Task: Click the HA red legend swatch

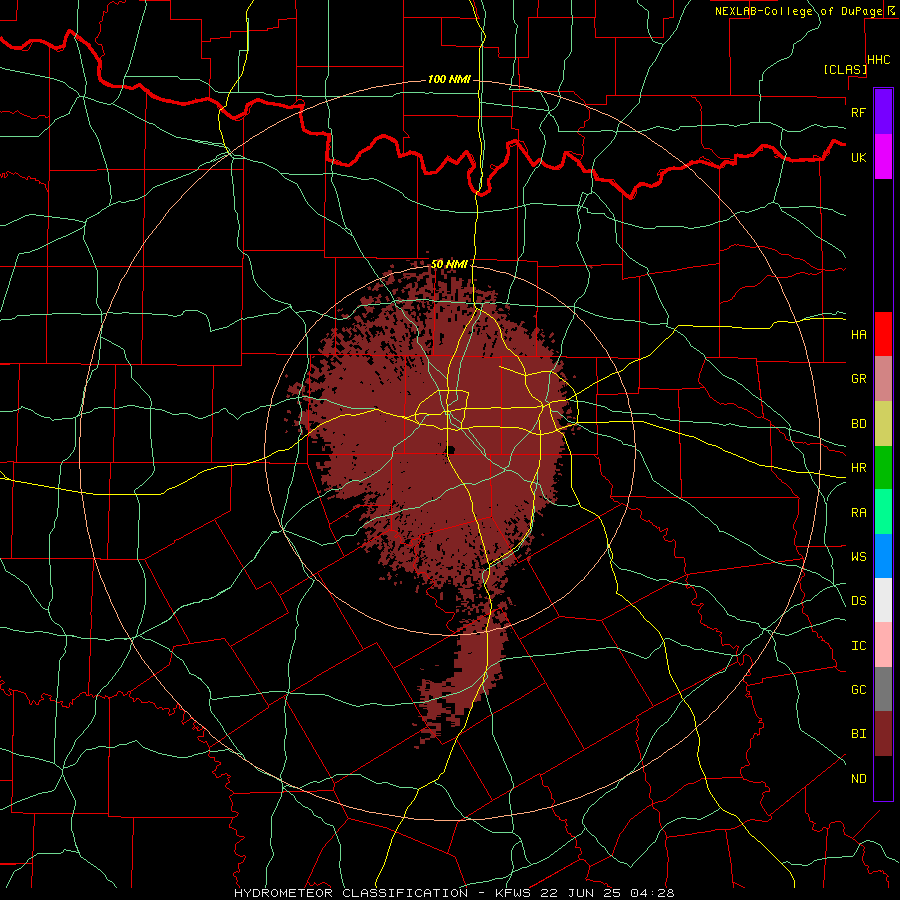Action: click(883, 334)
